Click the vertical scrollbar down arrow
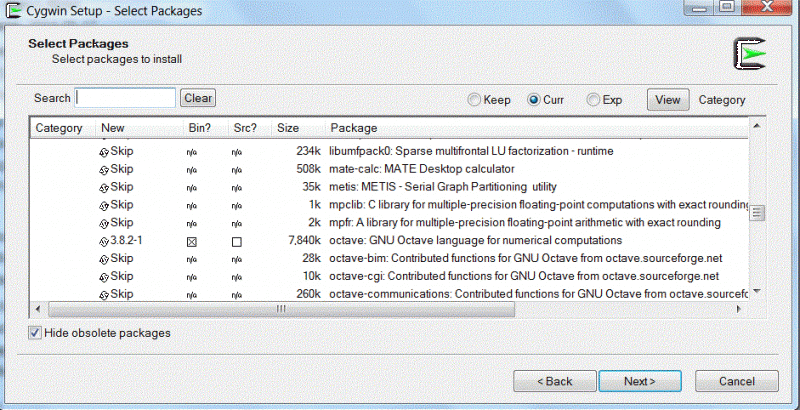800x410 pixels. point(757,292)
